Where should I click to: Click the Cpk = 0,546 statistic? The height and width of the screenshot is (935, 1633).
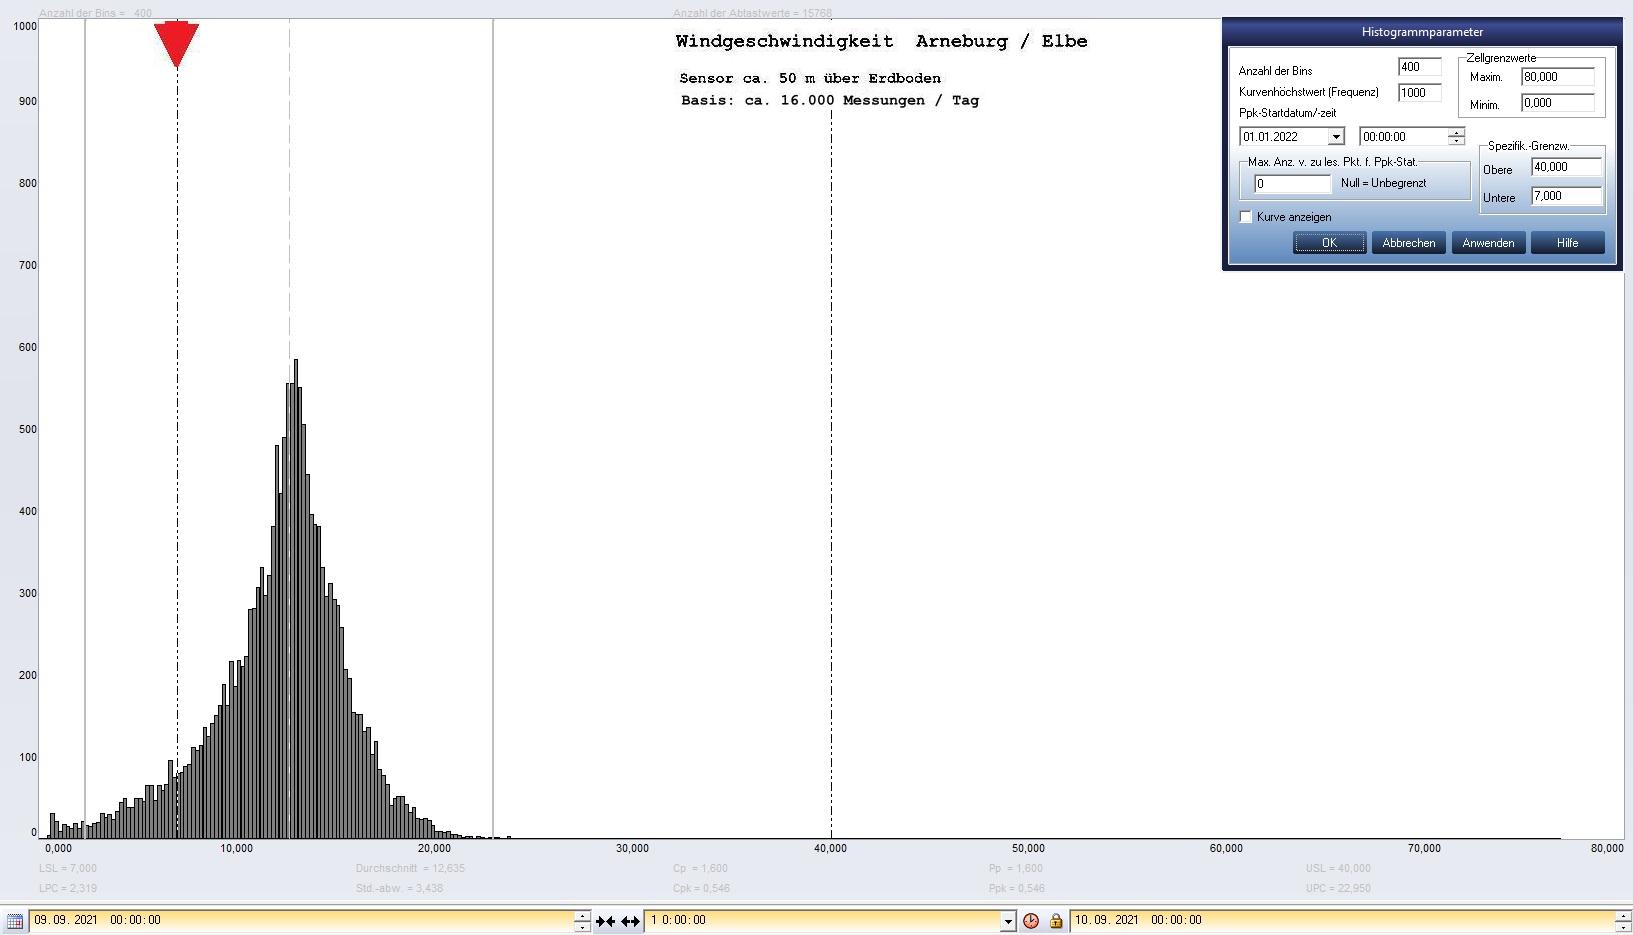(701, 889)
